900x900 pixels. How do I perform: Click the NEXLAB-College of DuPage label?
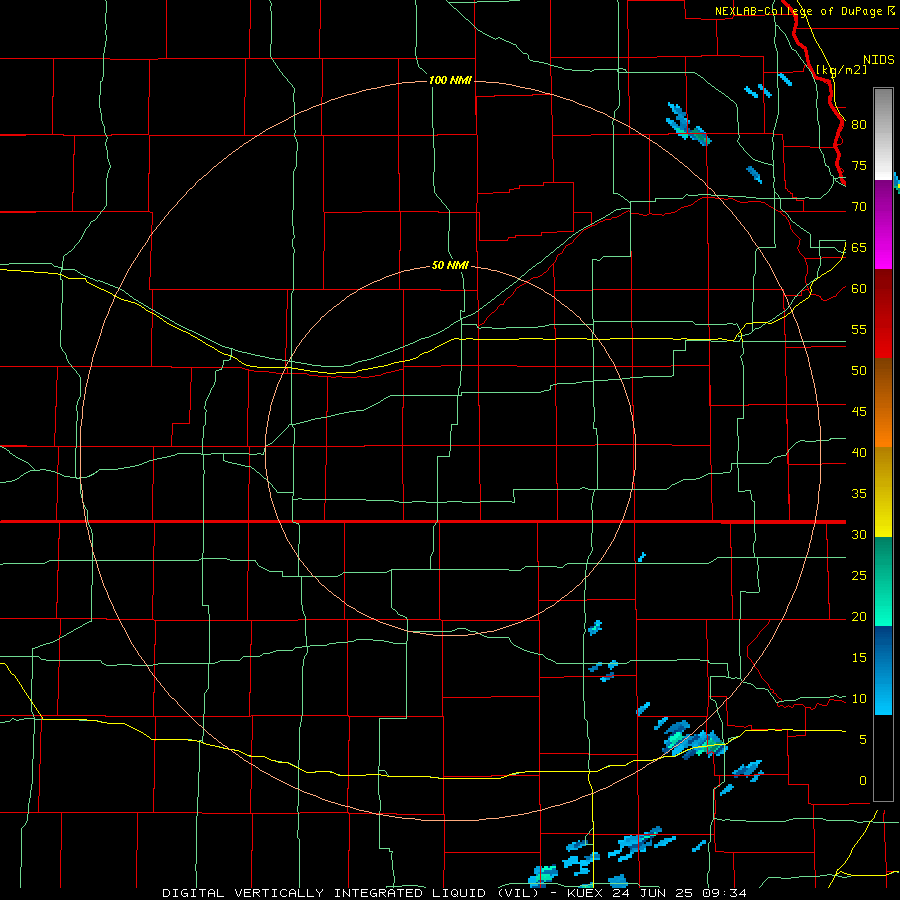pyautogui.click(x=799, y=11)
